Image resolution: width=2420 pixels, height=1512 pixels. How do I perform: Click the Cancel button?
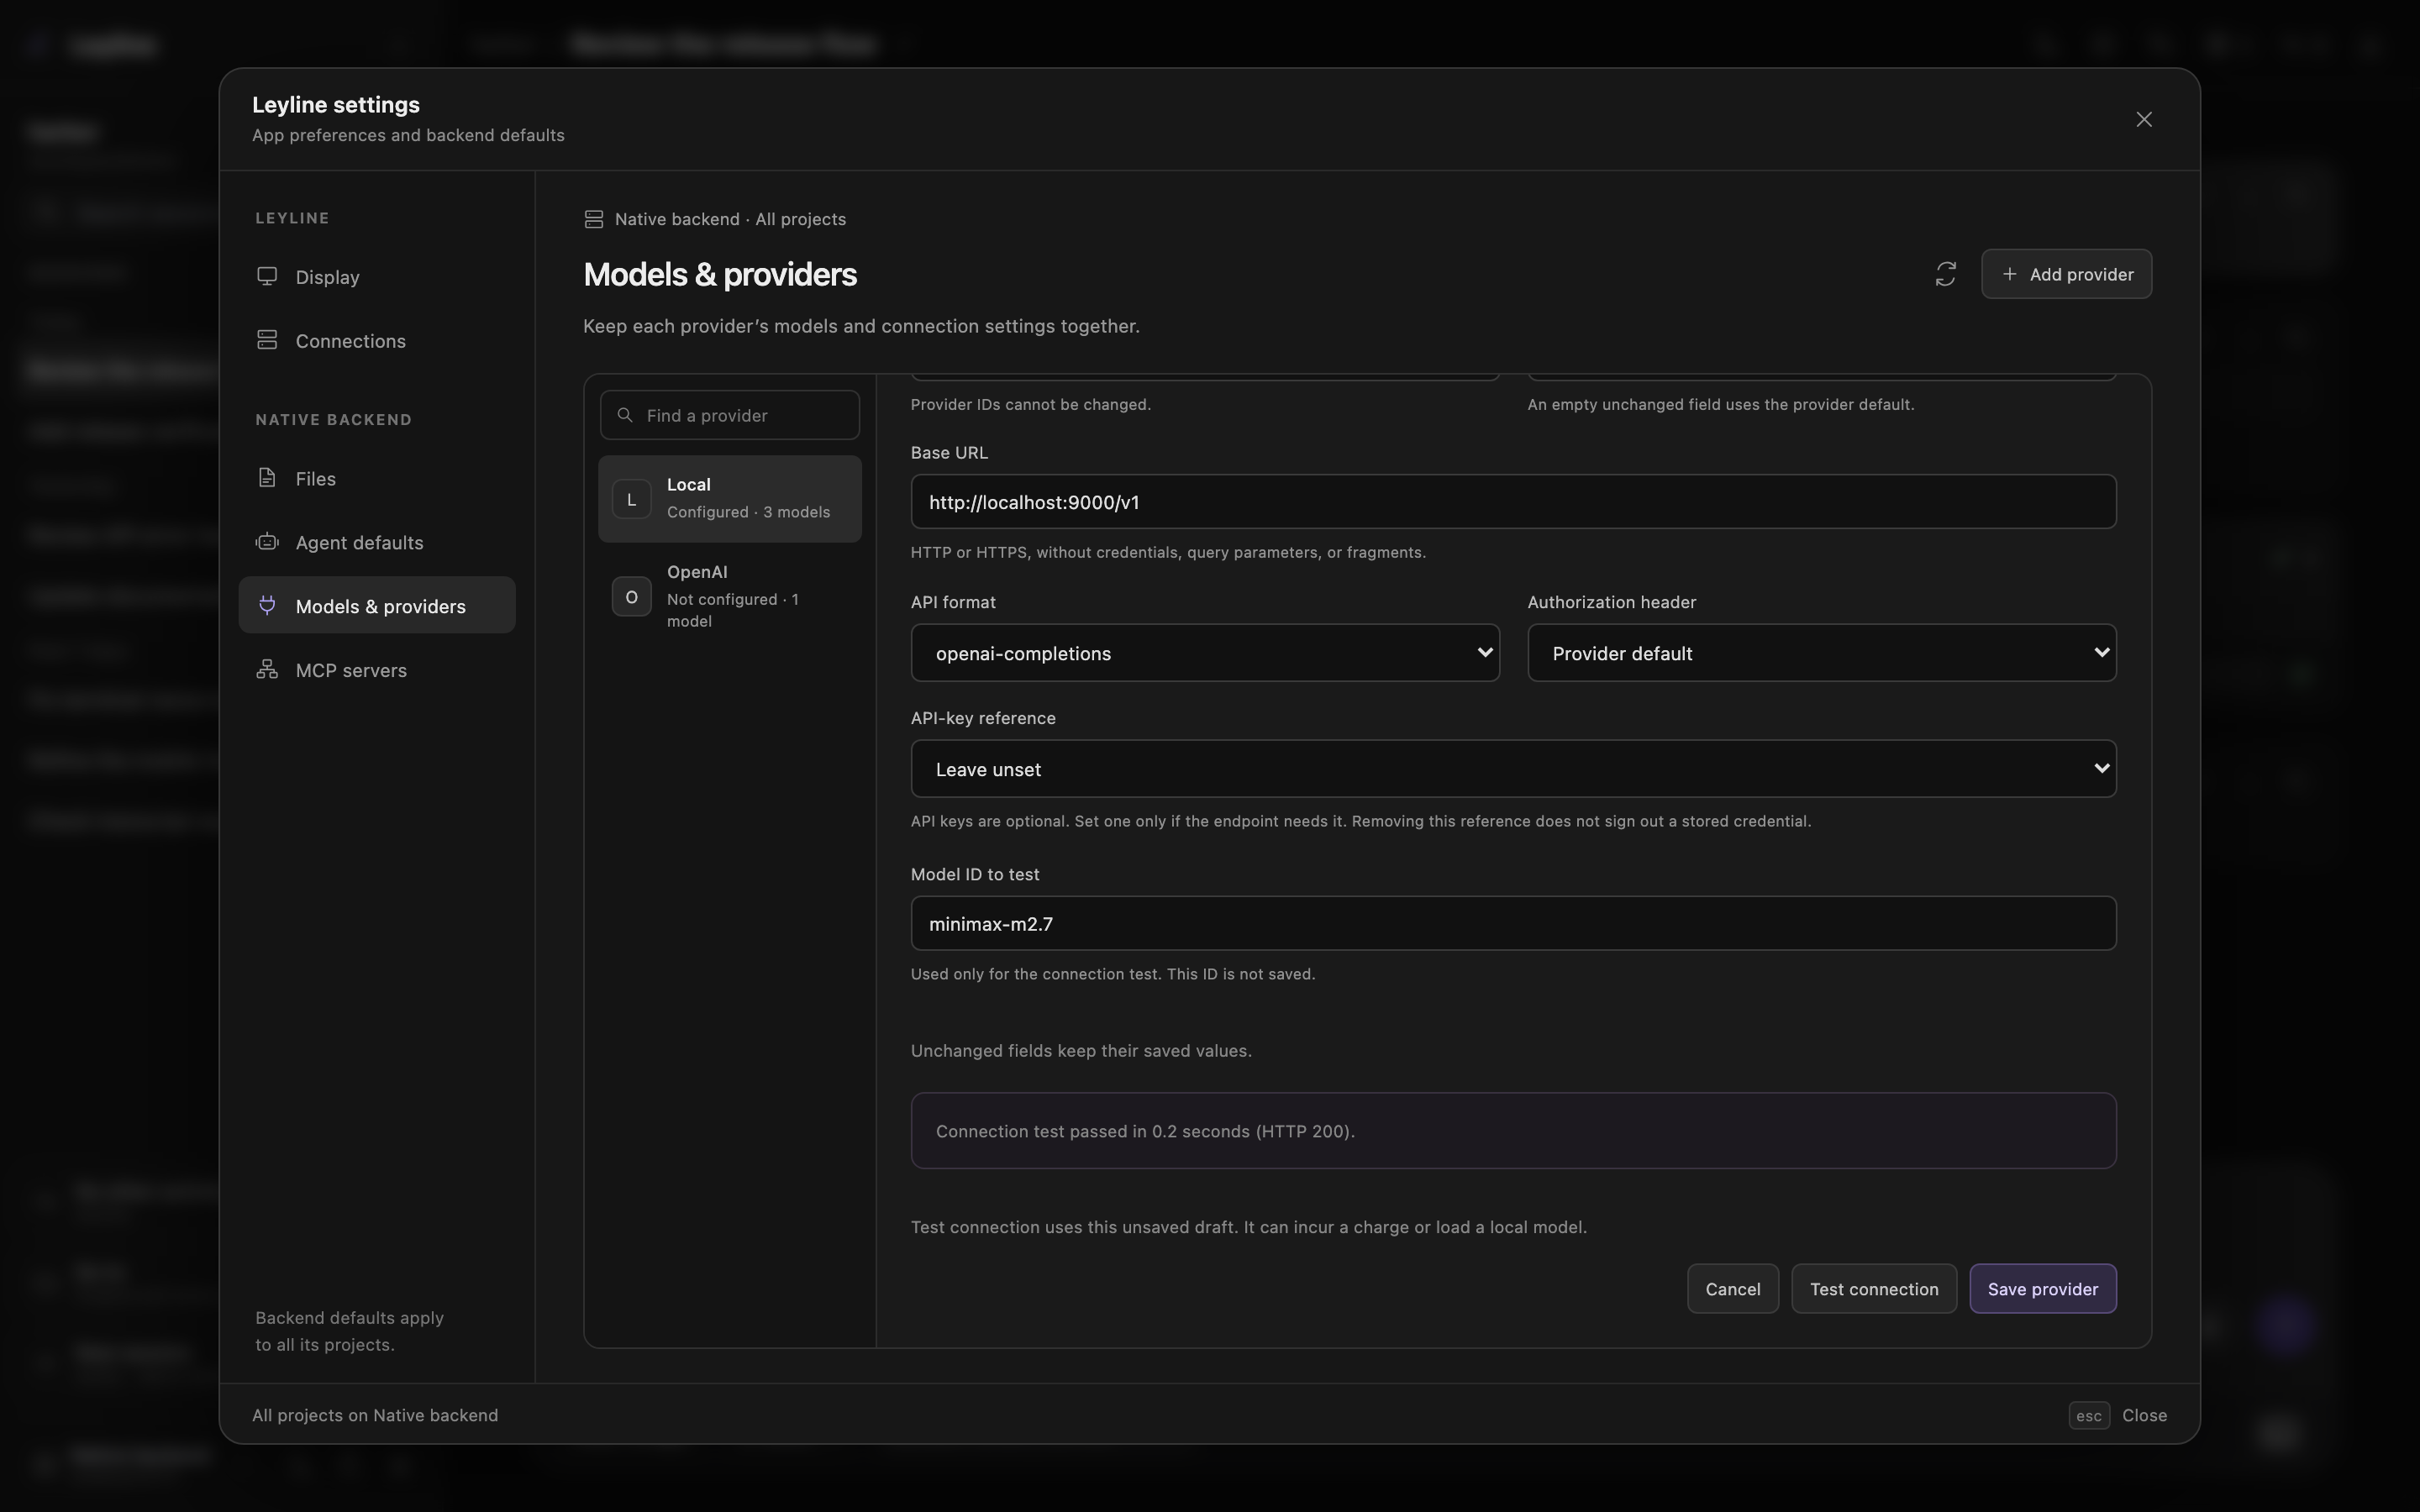(x=1732, y=1289)
